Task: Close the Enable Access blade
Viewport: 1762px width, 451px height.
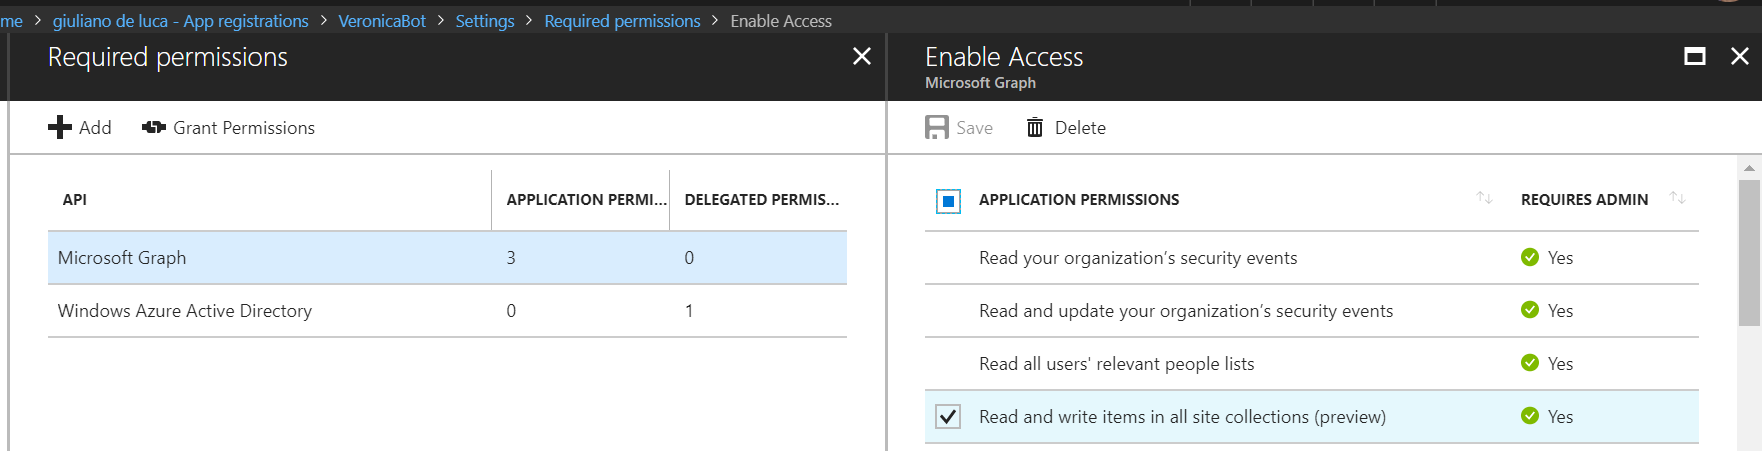Action: point(1740,57)
